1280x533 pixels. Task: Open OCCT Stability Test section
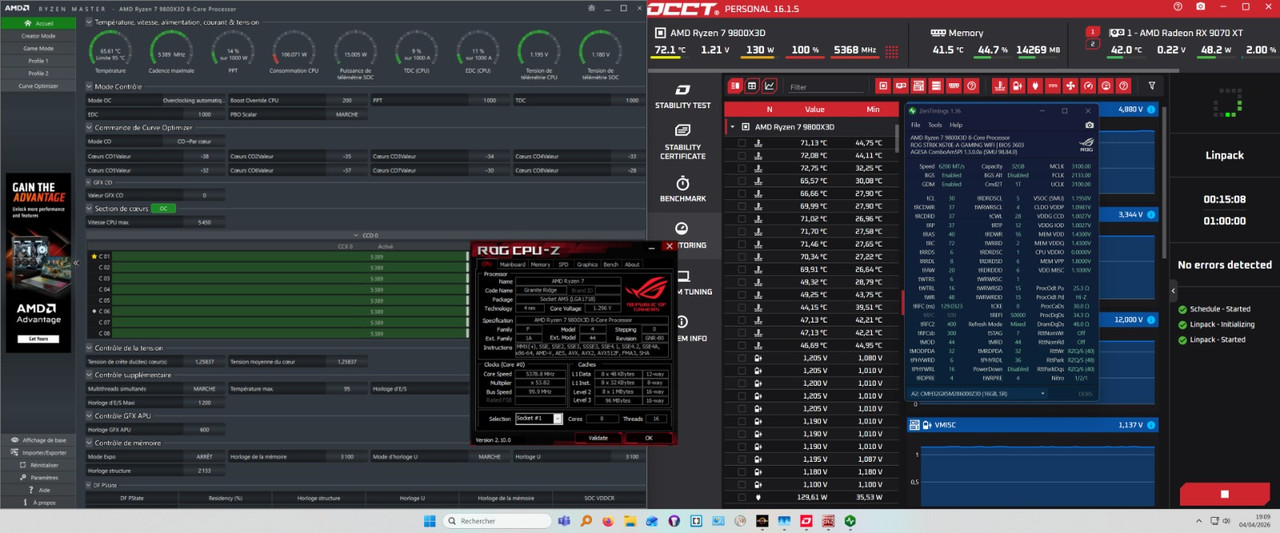[x=682, y=96]
